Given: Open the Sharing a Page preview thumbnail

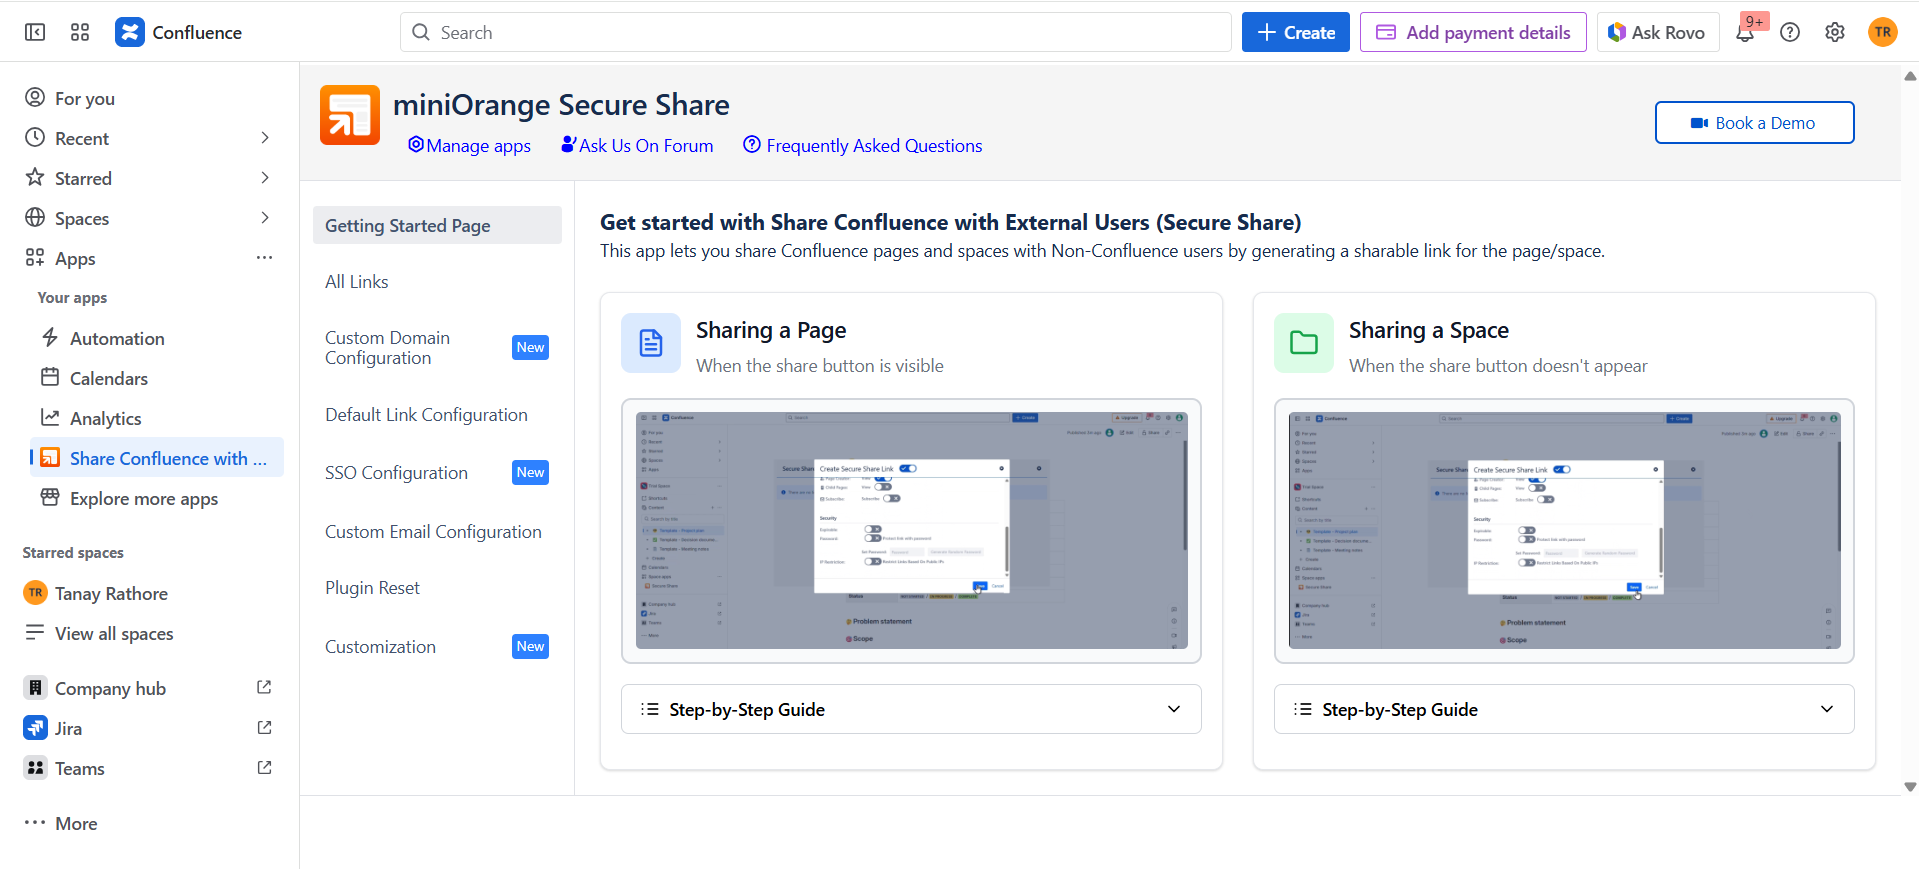Looking at the screenshot, I should (911, 531).
